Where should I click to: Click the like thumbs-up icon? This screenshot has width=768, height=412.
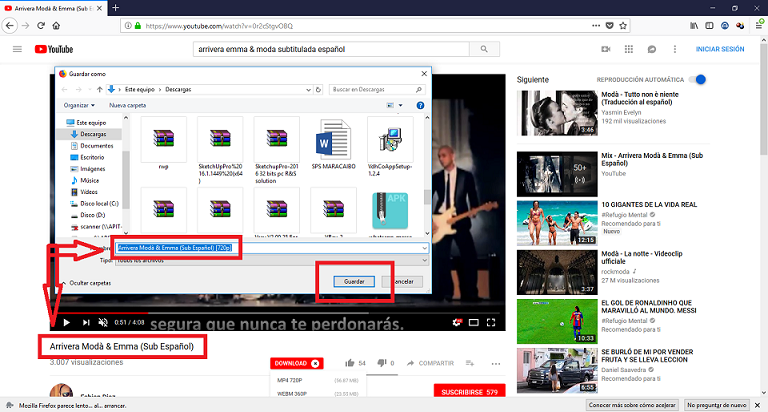click(x=350, y=363)
